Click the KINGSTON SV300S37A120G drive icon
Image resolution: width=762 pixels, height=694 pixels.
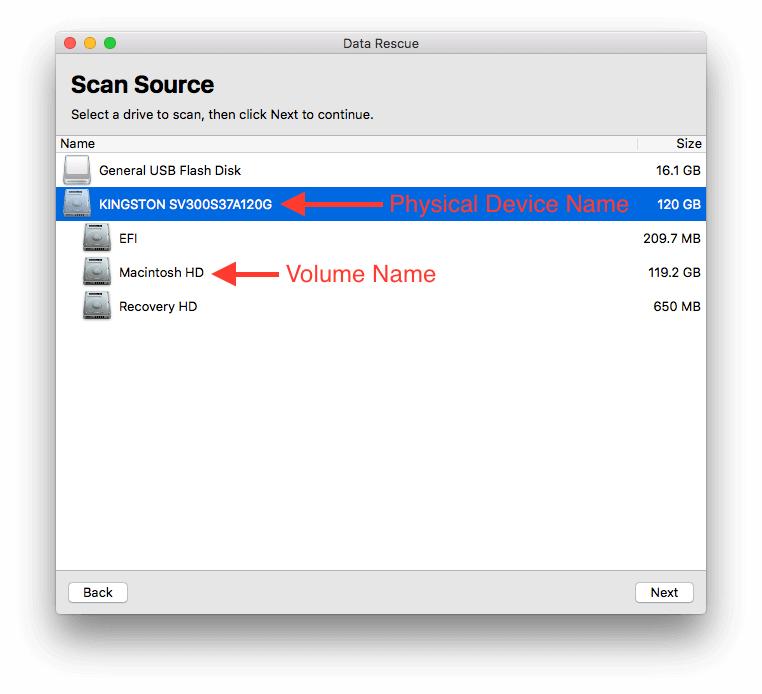77,203
